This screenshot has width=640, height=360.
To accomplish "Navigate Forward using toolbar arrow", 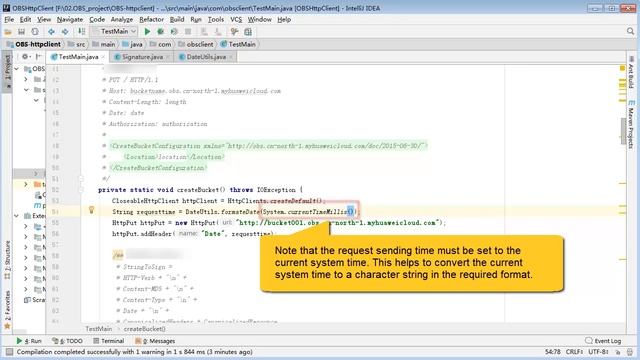I will 65,31.
